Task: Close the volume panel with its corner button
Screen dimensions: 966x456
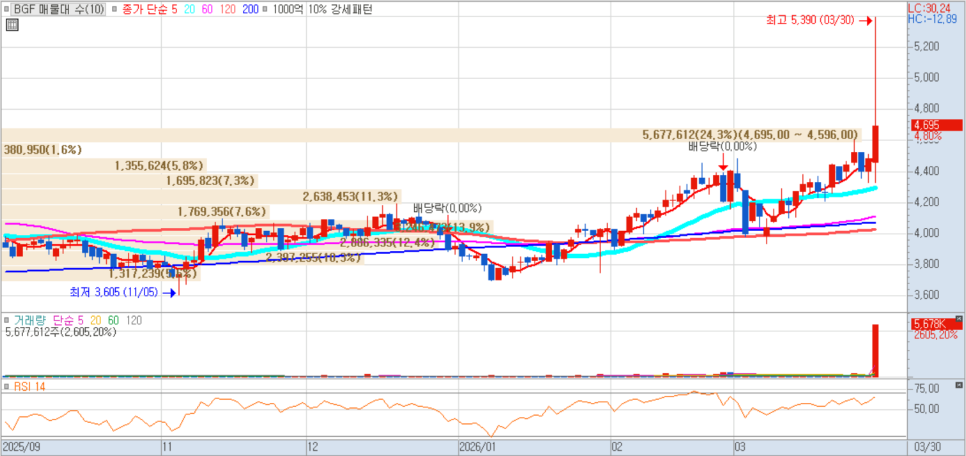Action: click(x=958, y=319)
